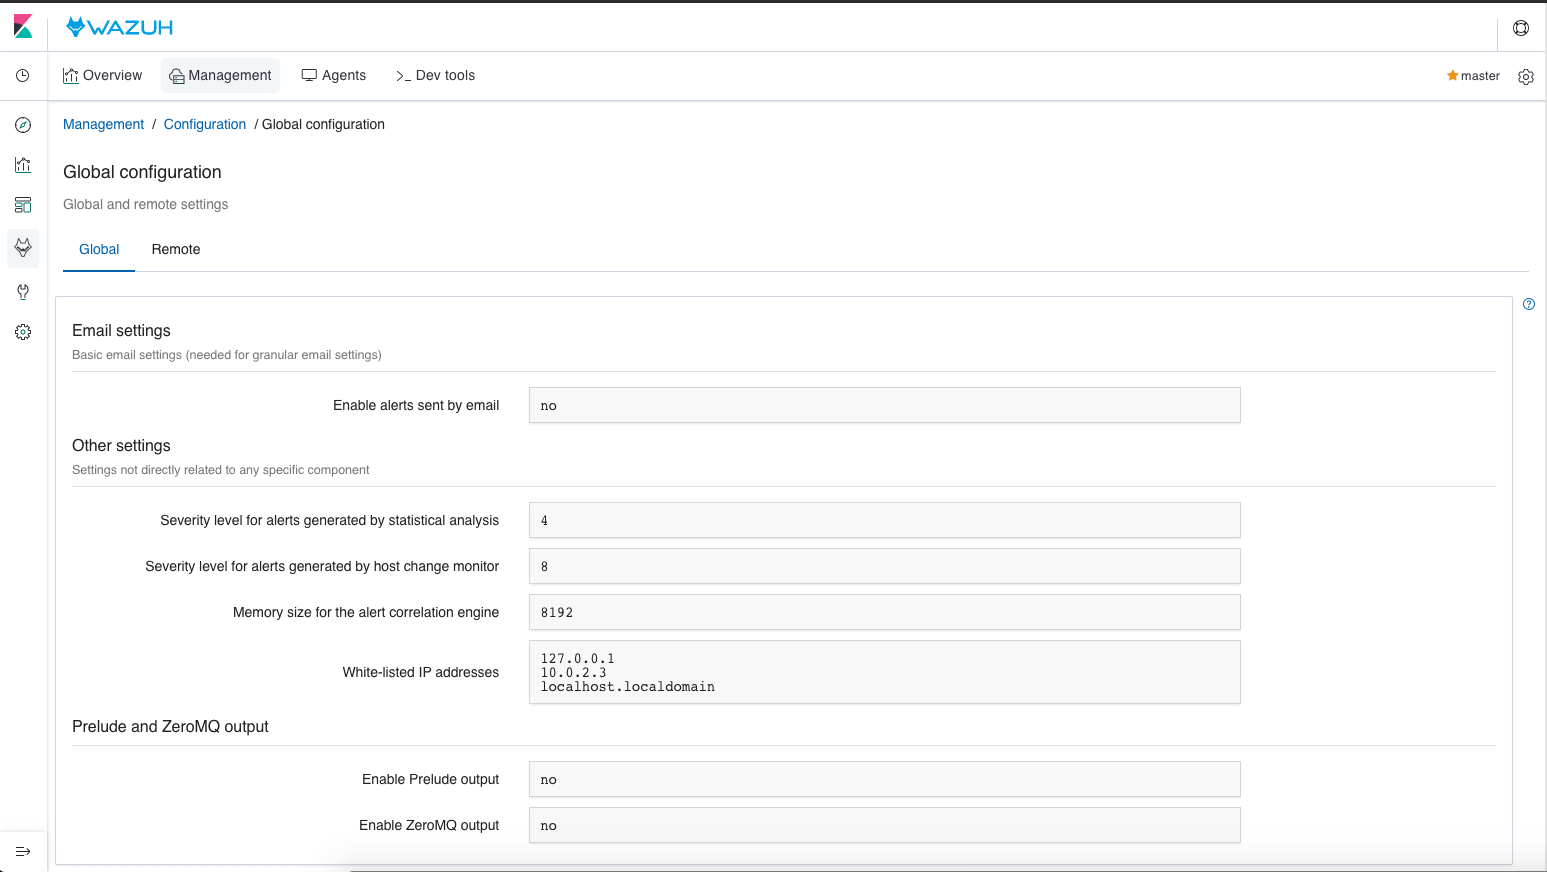Open the Dashboards icon in the sidebar
Image resolution: width=1547 pixels, height=872 pixels.
coord(22,205)
